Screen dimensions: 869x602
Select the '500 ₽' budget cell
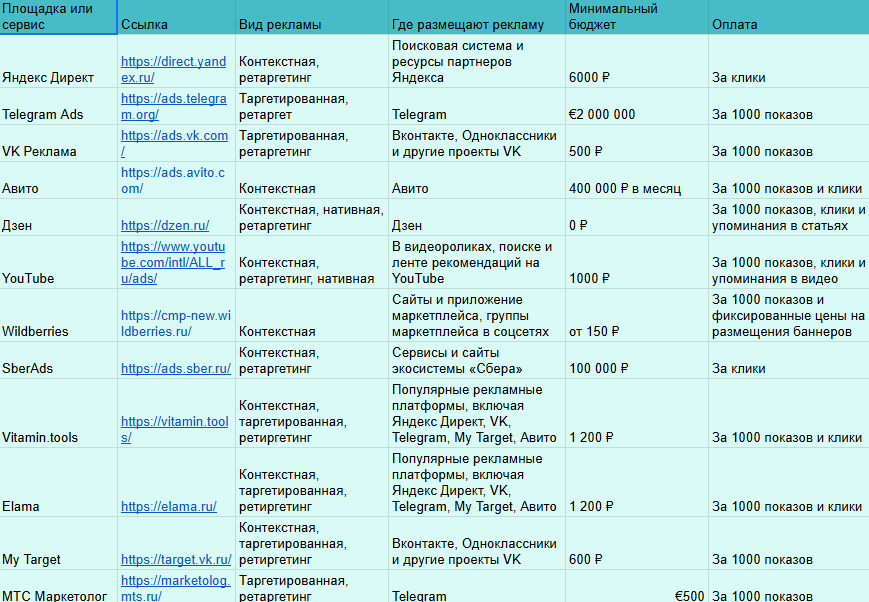tap(637, 144)
